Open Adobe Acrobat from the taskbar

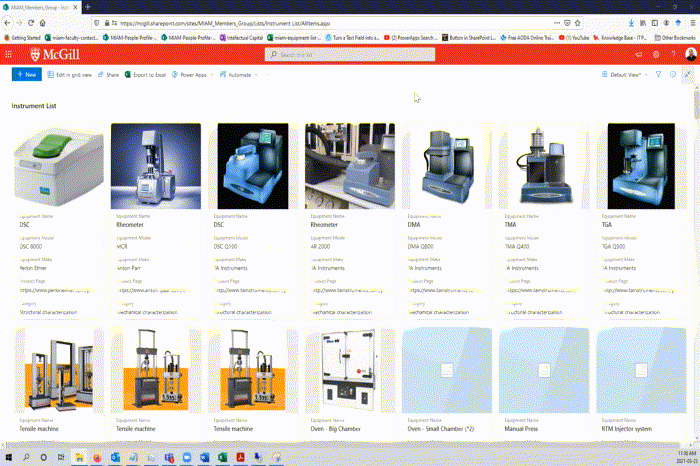pyautogui.click(x=240, y=457)
